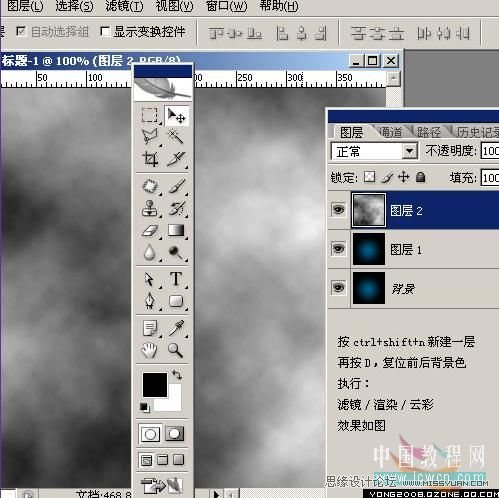Switch to the 历史记录 tab
This screenshot has height=498, width=499.
[x=477, y=132]
